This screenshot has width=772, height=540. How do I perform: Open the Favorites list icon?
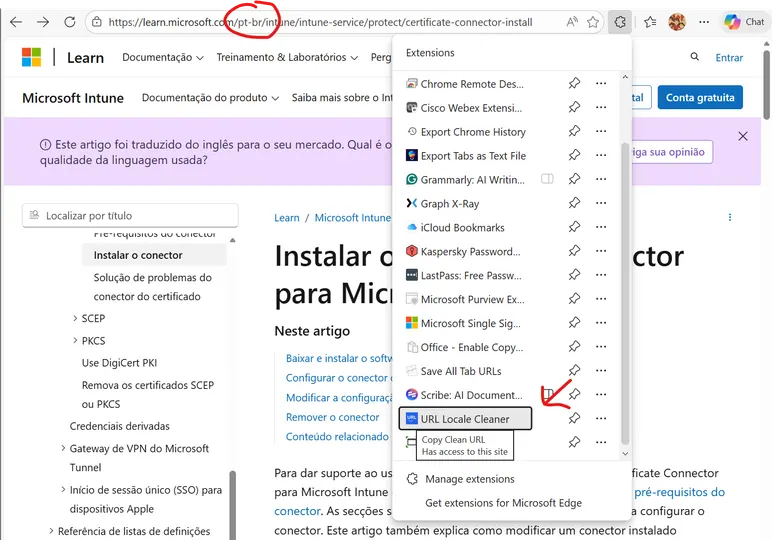tap(650, 22)
